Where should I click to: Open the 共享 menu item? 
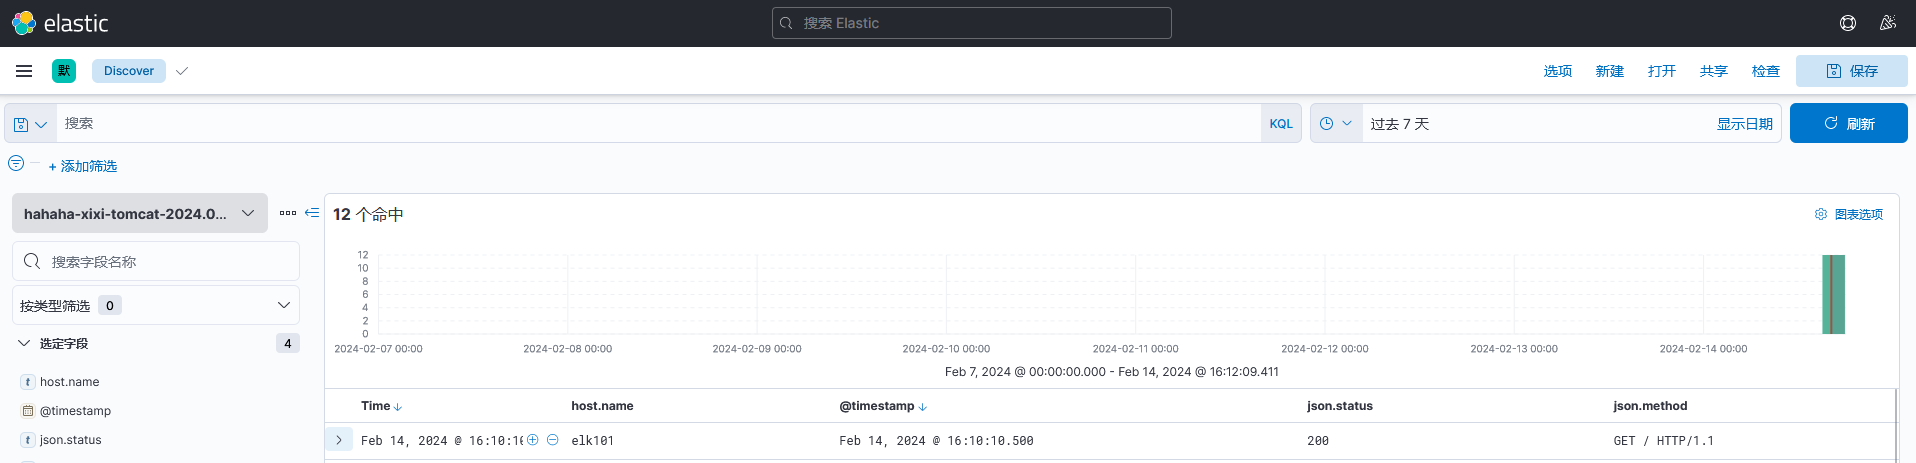click(x=1713, y=71)
